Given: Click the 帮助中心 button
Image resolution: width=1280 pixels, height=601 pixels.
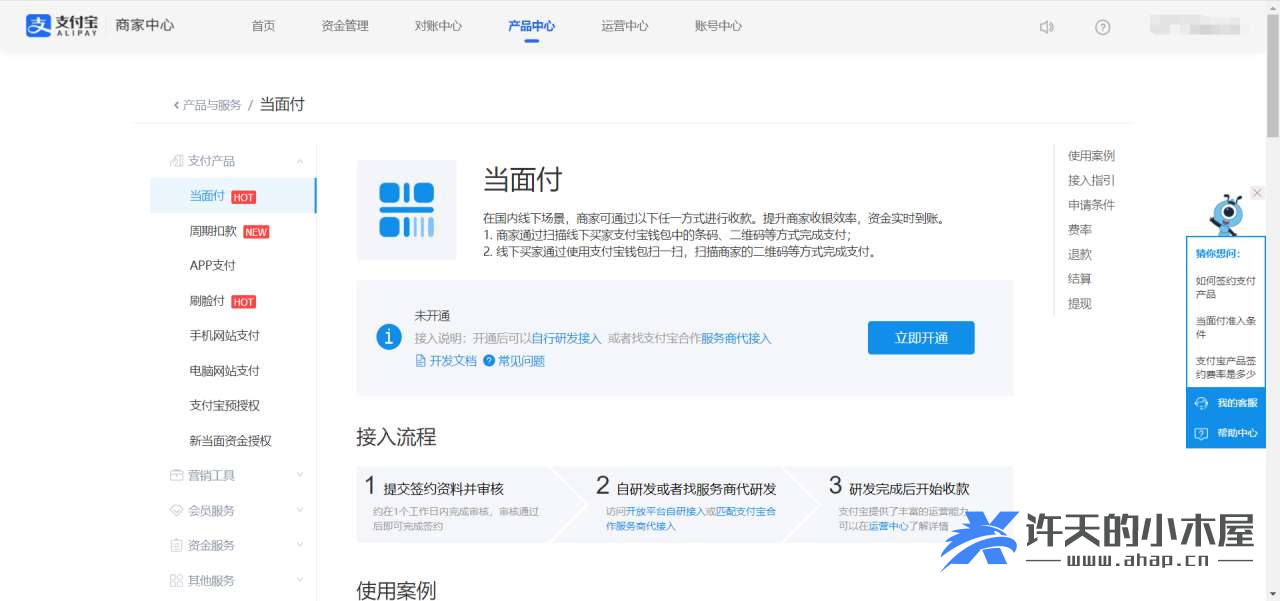Looking at the screenshot, I should click(x=1226, y=433).
